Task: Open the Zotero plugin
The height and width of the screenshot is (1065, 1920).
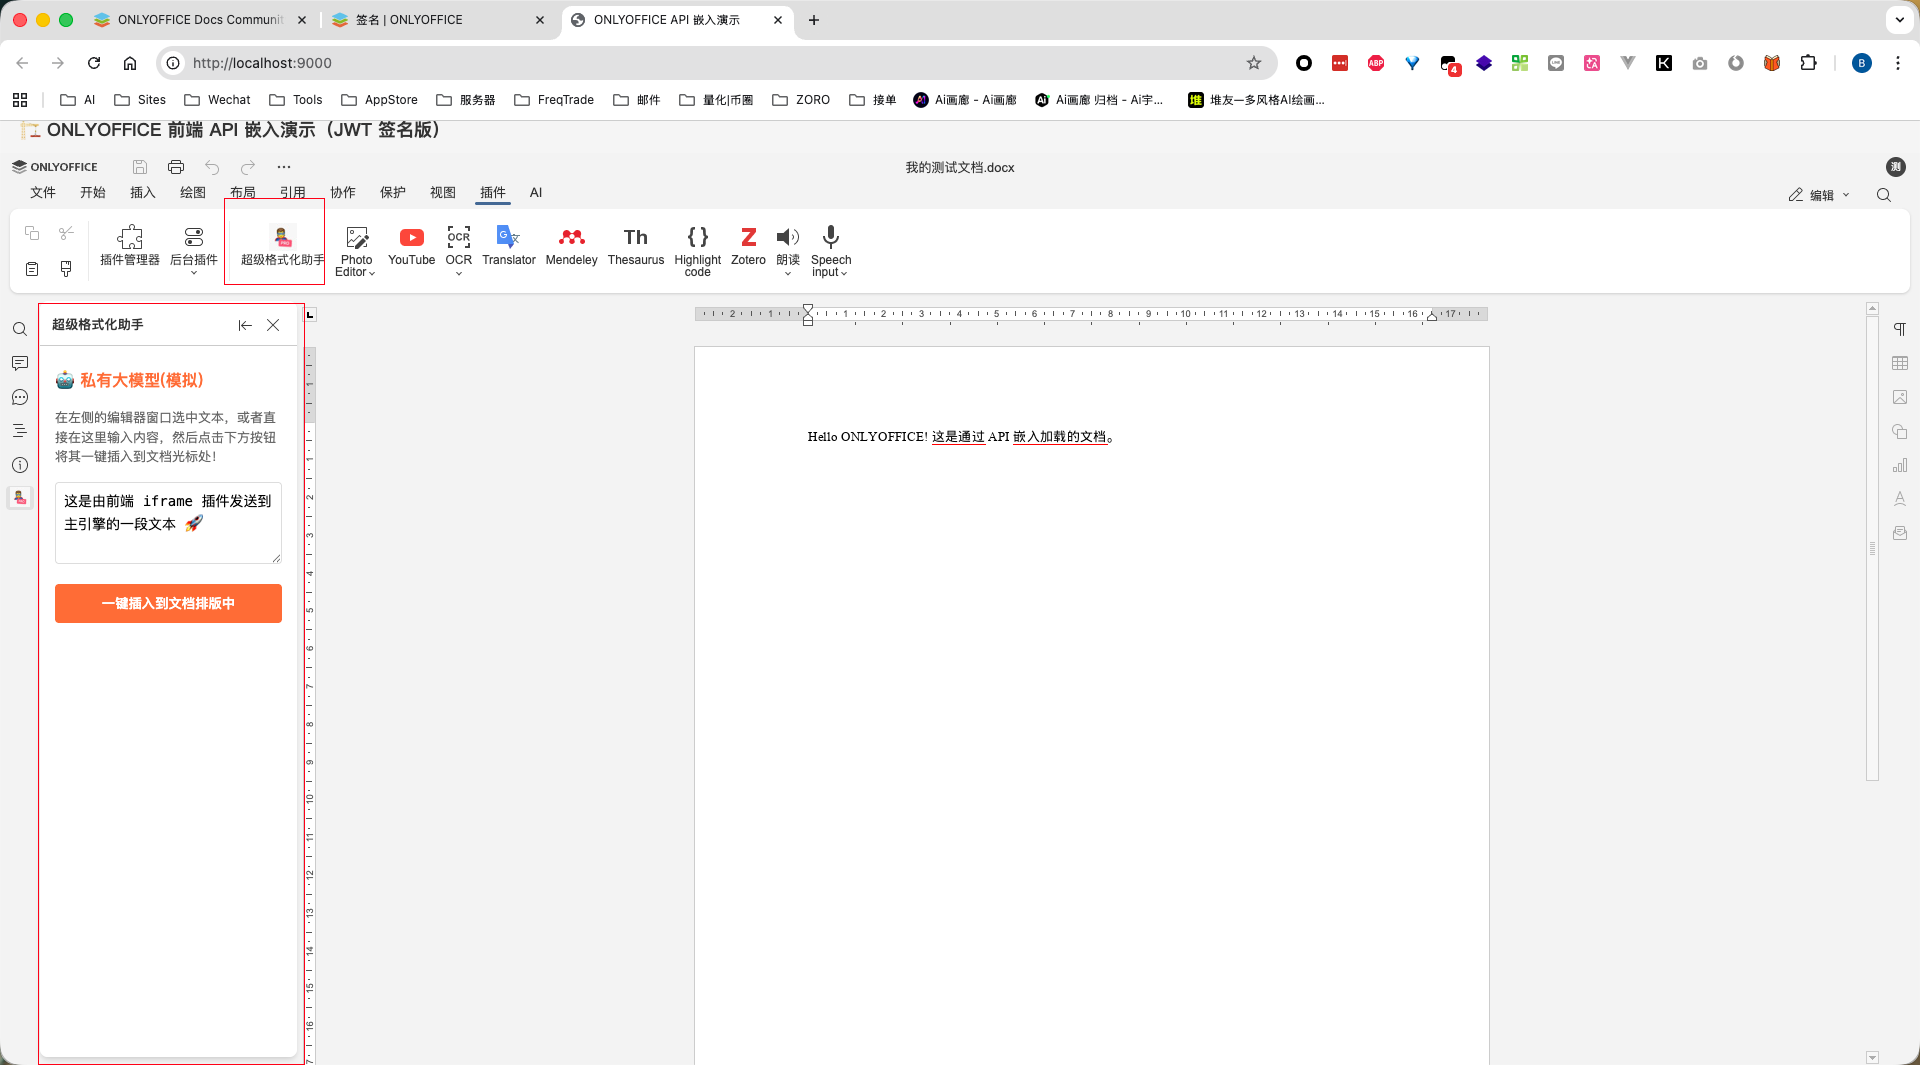Action: tap(748, 246)
